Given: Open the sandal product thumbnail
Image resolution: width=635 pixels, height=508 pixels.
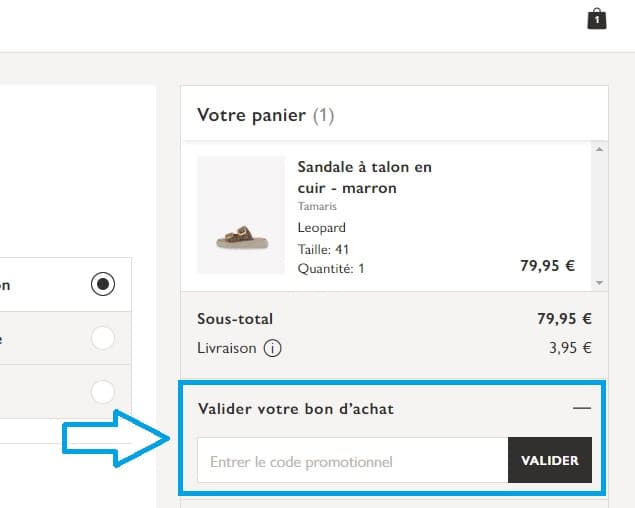Looking at the screenshot, I should [x=241, y=215].
